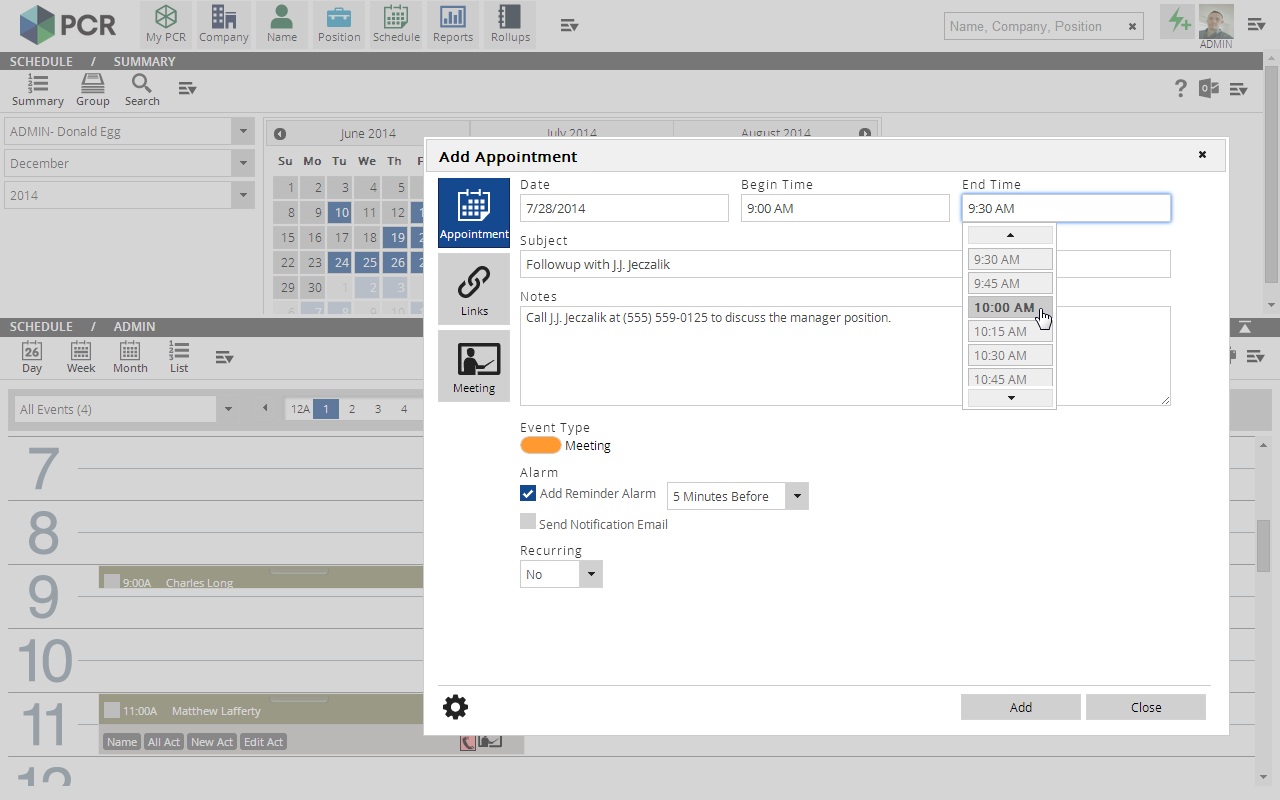Enable Send Notification Email checkbox
Screen dimensions: 1280x800
tap(528, 522)
